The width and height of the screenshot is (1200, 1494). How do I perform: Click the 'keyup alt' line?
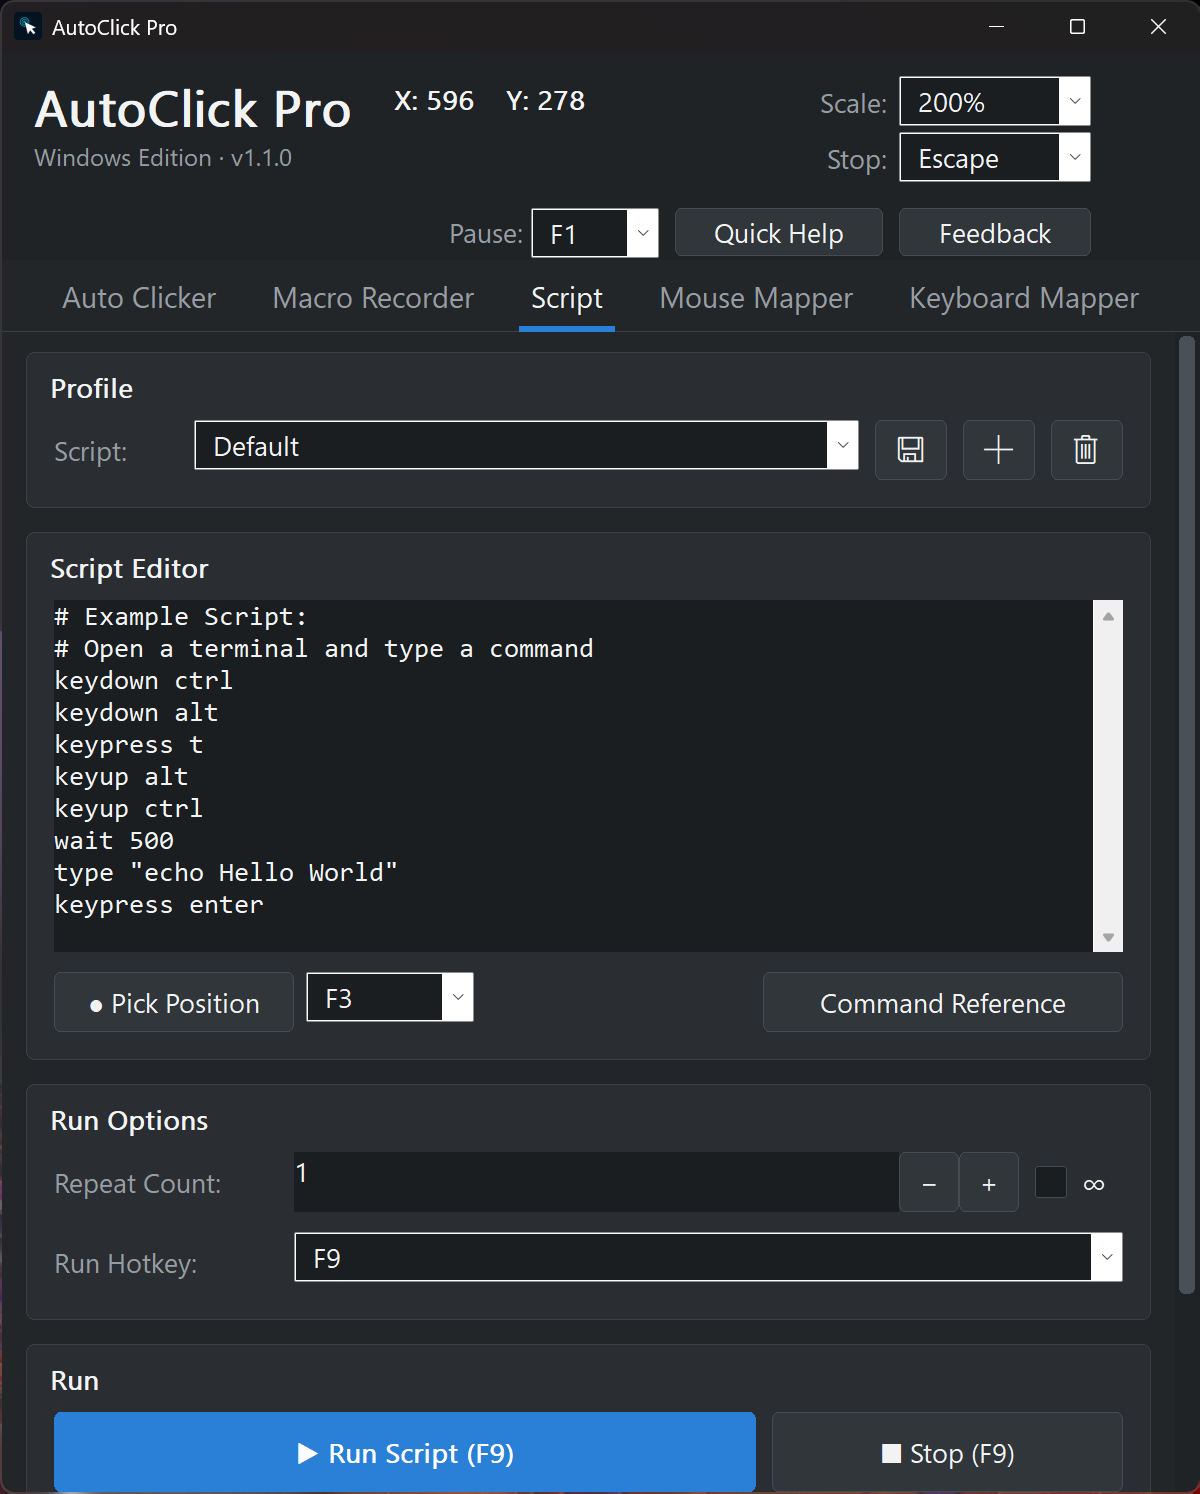point(121,777)
